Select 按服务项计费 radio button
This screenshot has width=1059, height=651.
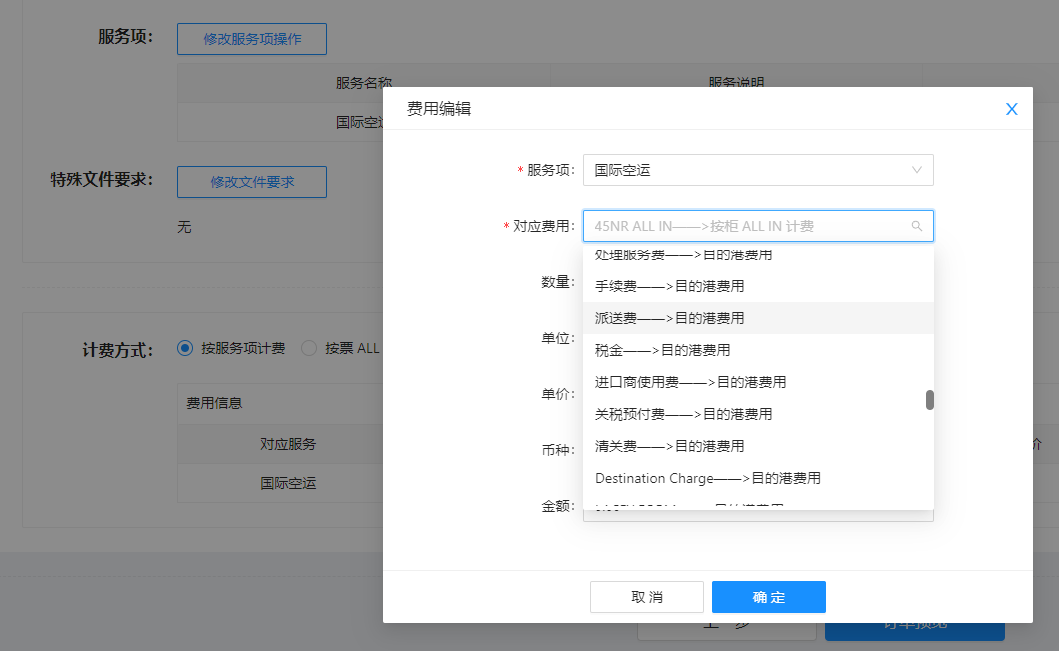pyautogui.click(x=185, y=348)
